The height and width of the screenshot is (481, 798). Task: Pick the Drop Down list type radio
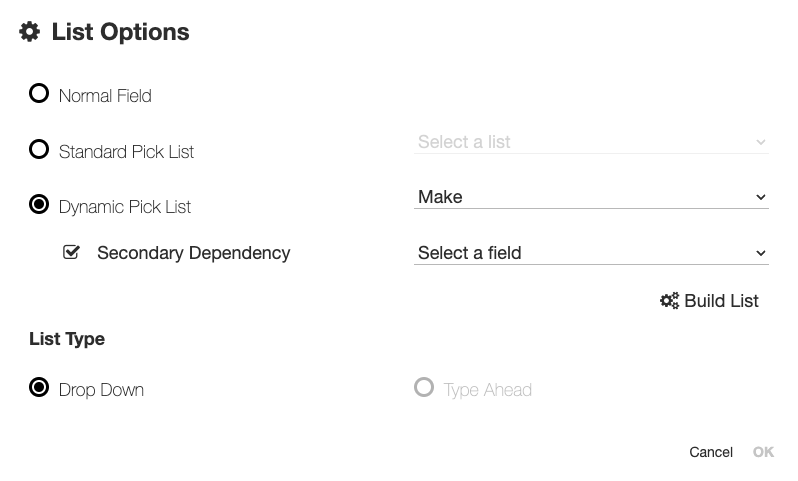[x=39, y=388]
